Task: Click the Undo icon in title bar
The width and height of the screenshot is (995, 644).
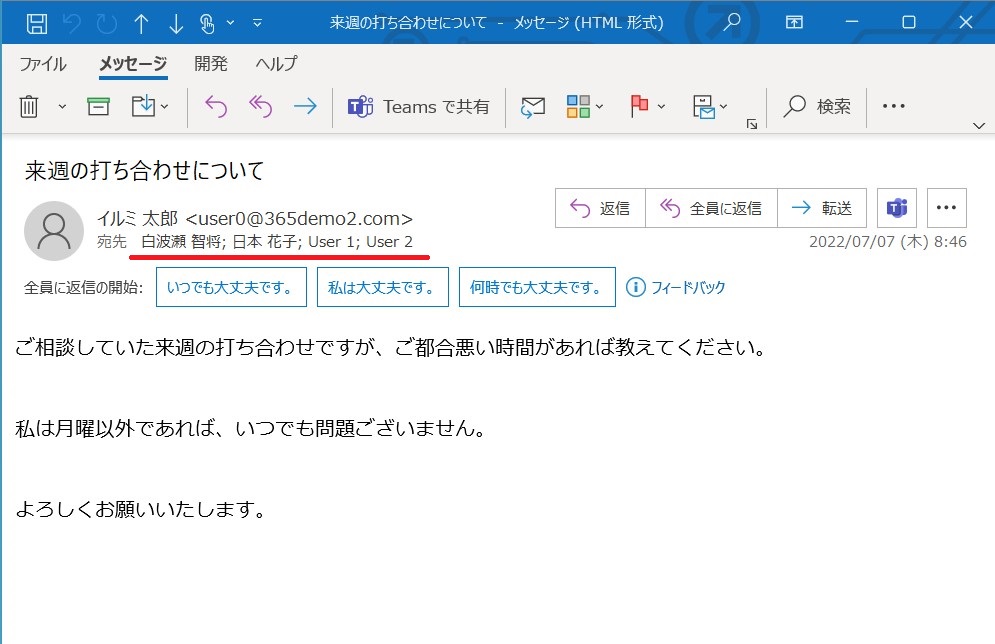Action: [x=72, y=23]
